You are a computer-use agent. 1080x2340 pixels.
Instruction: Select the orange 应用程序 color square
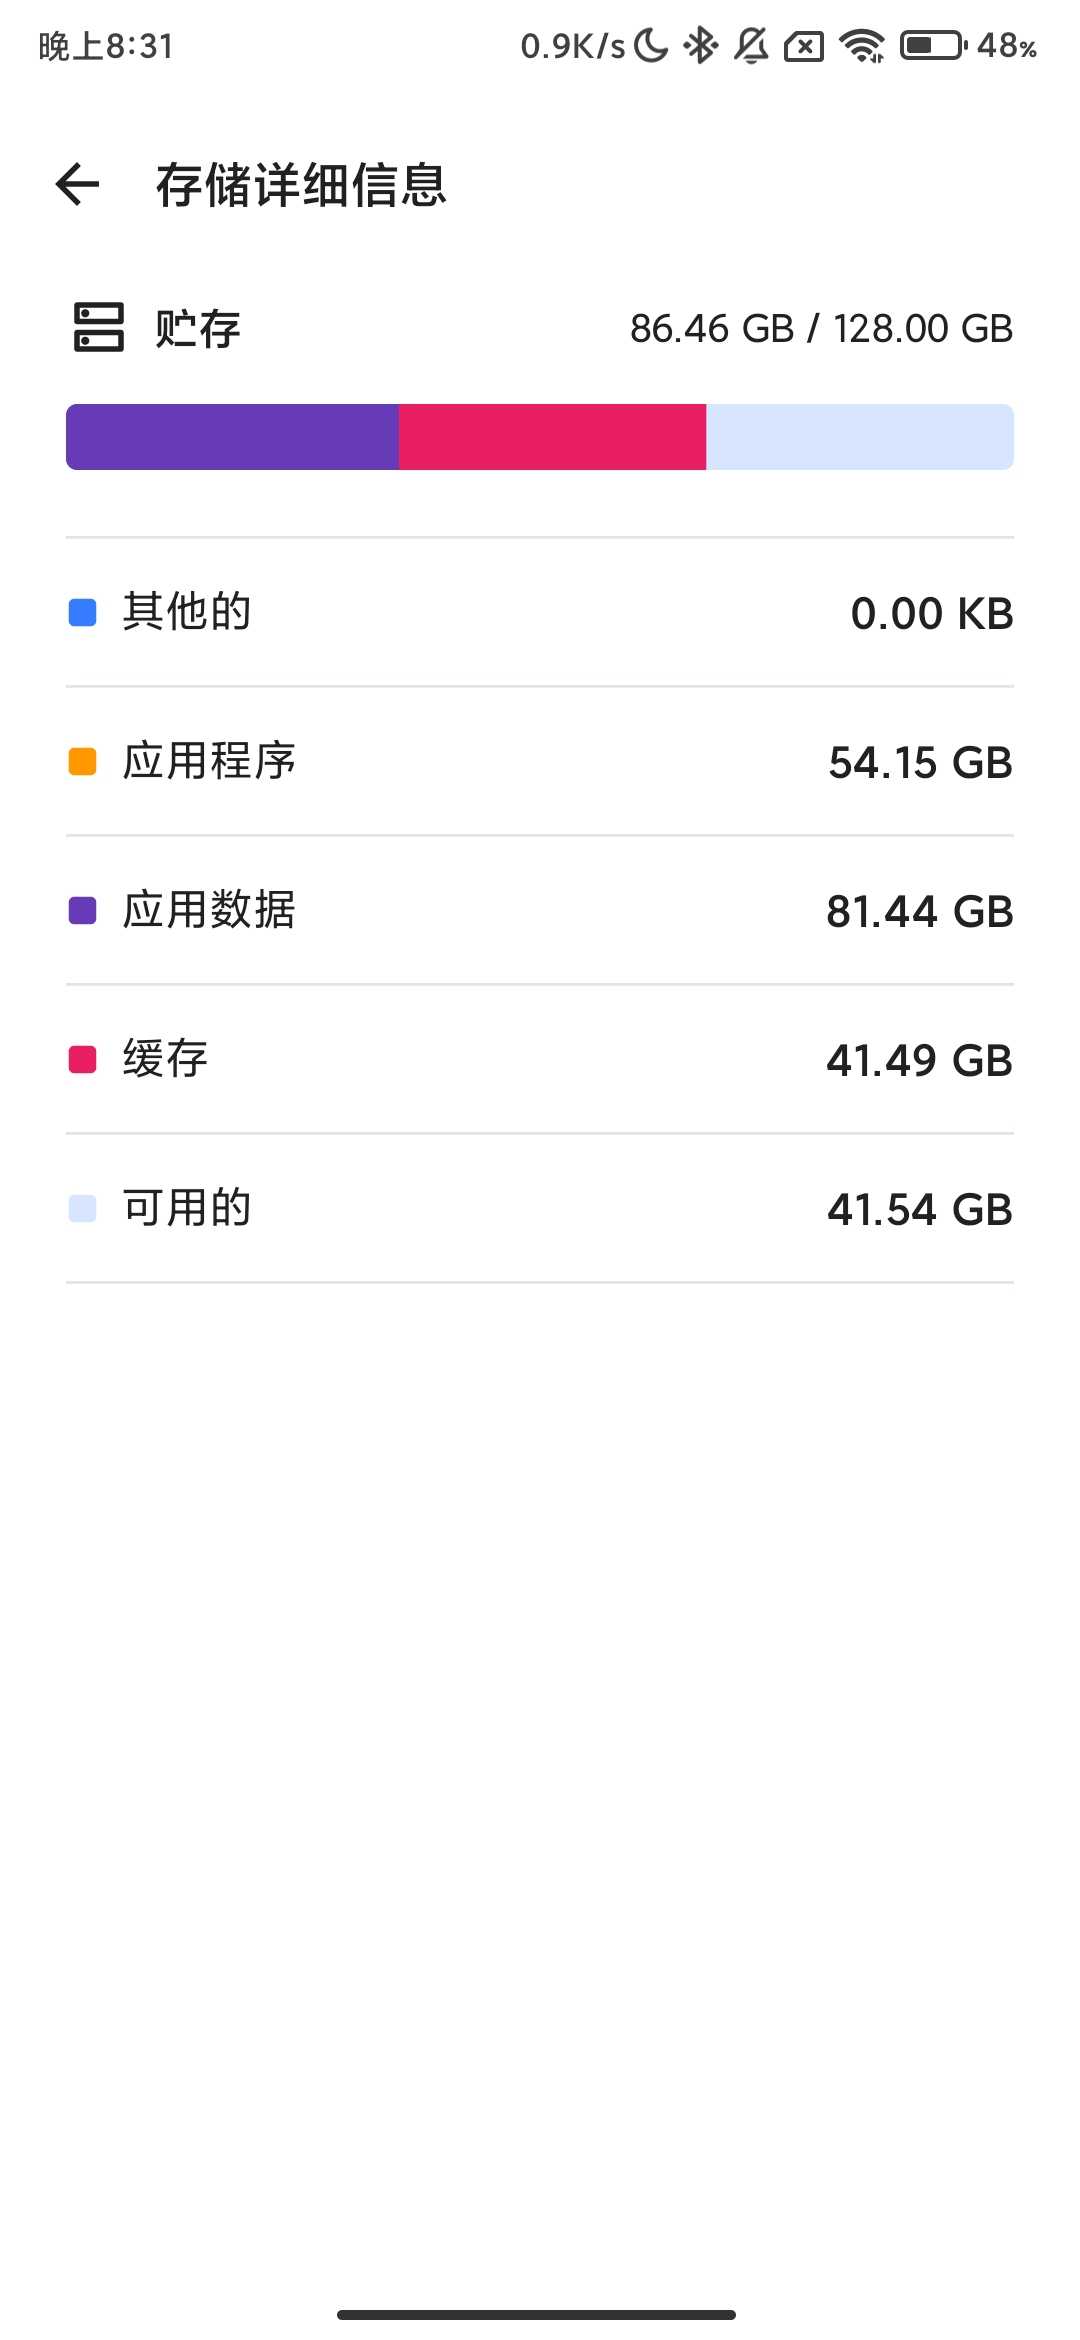(82, 762)
